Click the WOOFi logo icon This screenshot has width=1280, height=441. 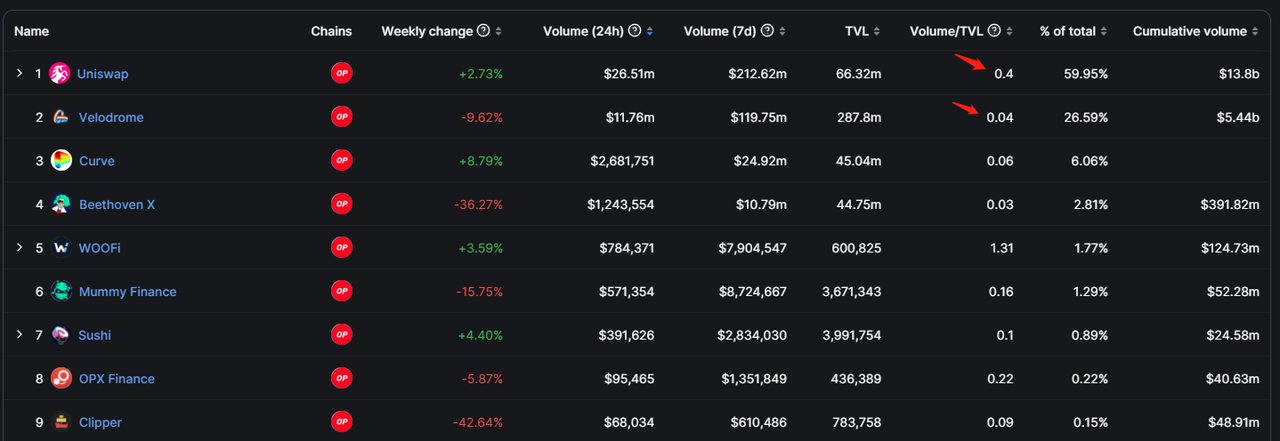tap(61, 247)
